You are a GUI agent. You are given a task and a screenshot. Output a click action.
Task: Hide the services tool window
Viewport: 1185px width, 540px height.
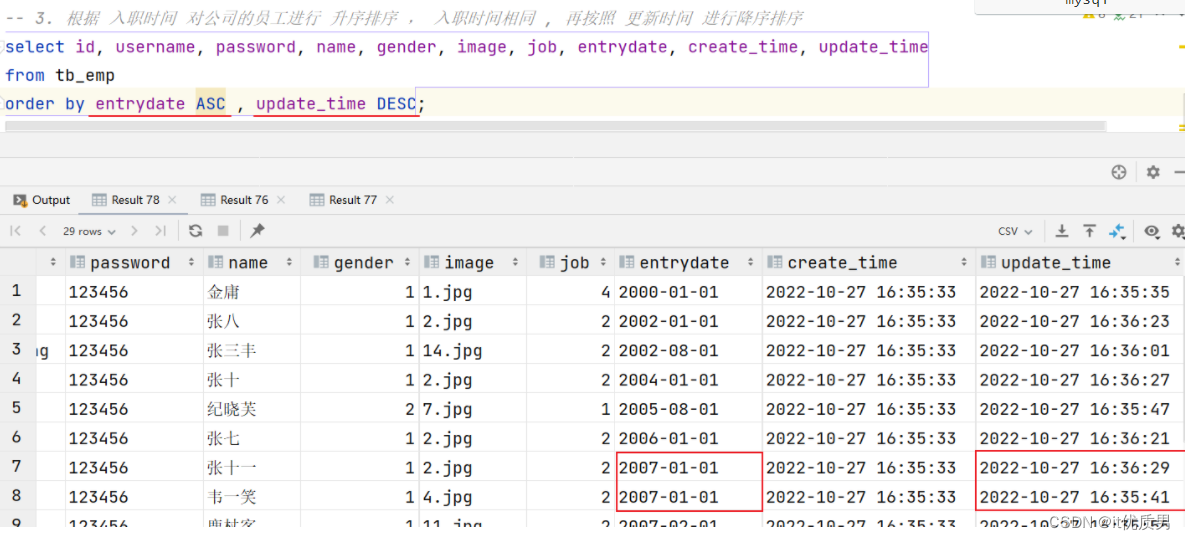pyautogui.click(x=1179, y=172)
